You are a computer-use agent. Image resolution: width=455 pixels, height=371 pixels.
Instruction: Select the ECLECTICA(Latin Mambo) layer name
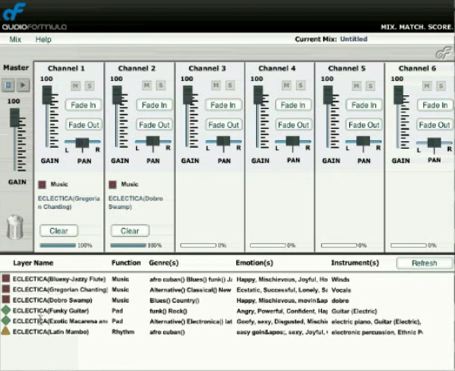[51, 332]
